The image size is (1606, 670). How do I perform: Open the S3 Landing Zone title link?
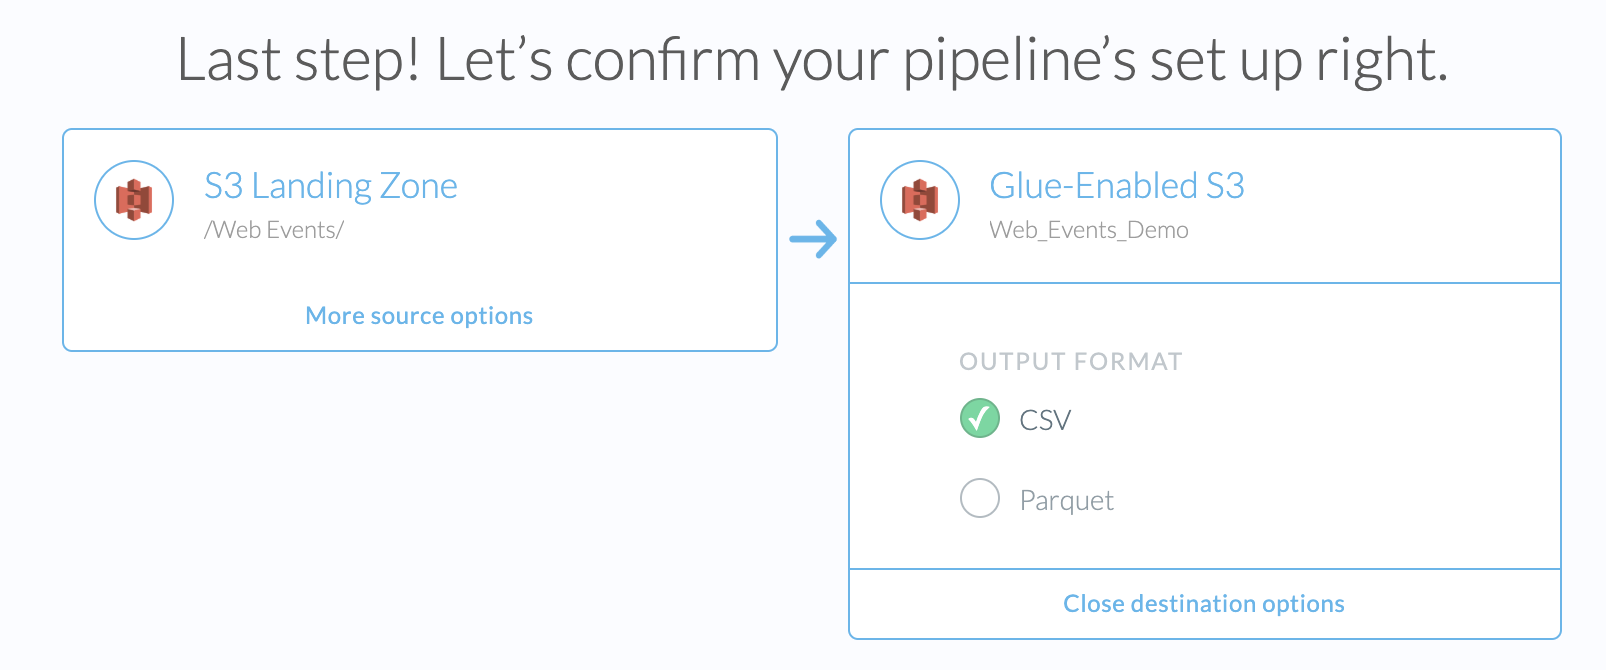click(331, 186)
